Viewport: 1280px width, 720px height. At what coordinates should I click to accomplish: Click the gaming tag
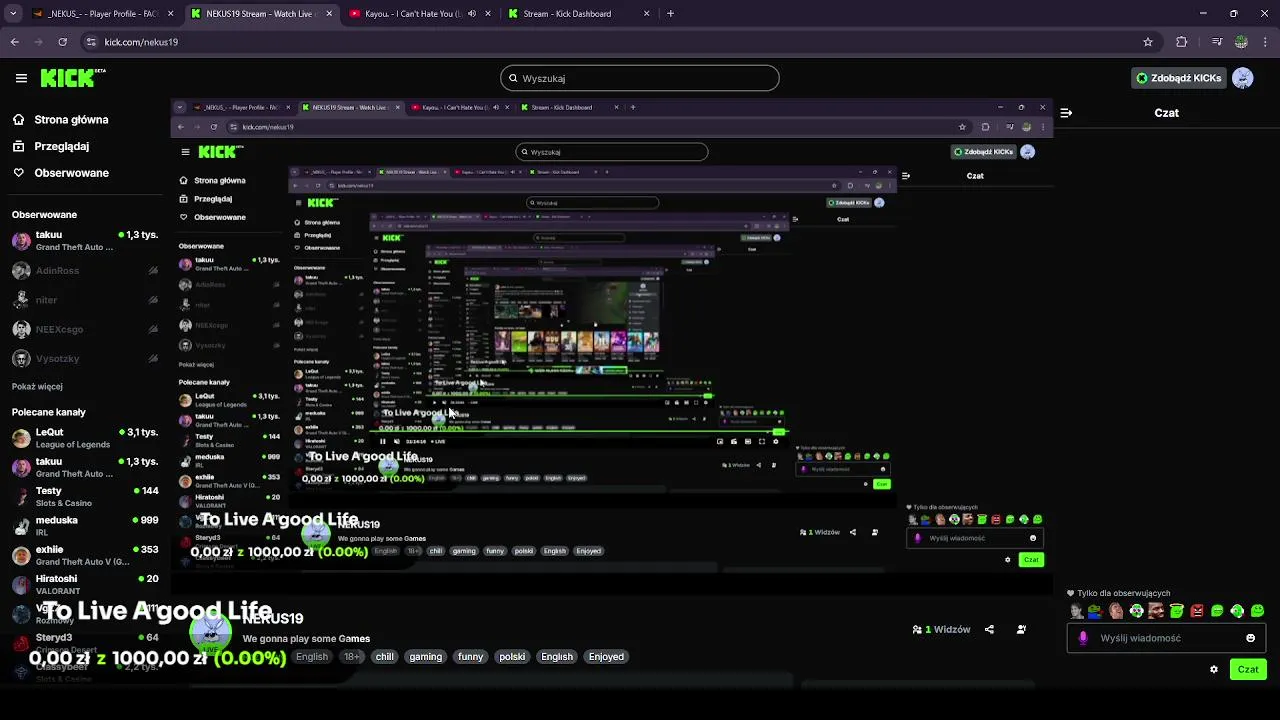[x=425, y=657]
